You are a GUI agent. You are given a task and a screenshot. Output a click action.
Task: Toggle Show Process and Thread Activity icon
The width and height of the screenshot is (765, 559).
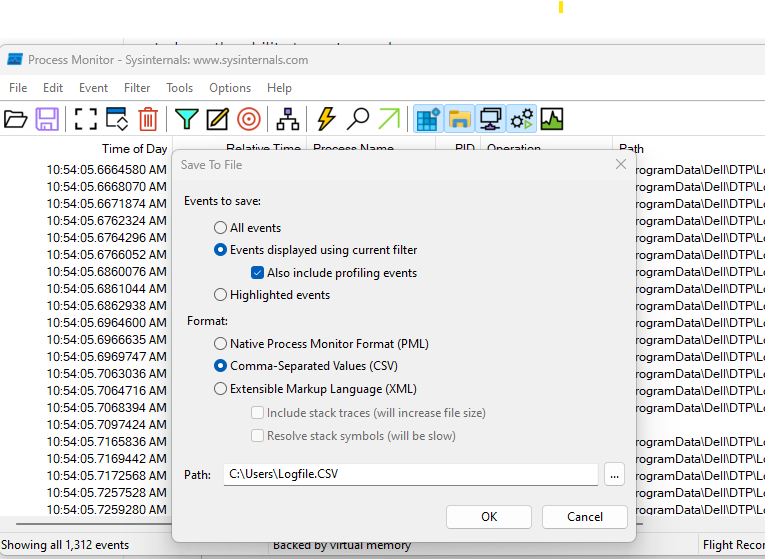tap(522, 119)
